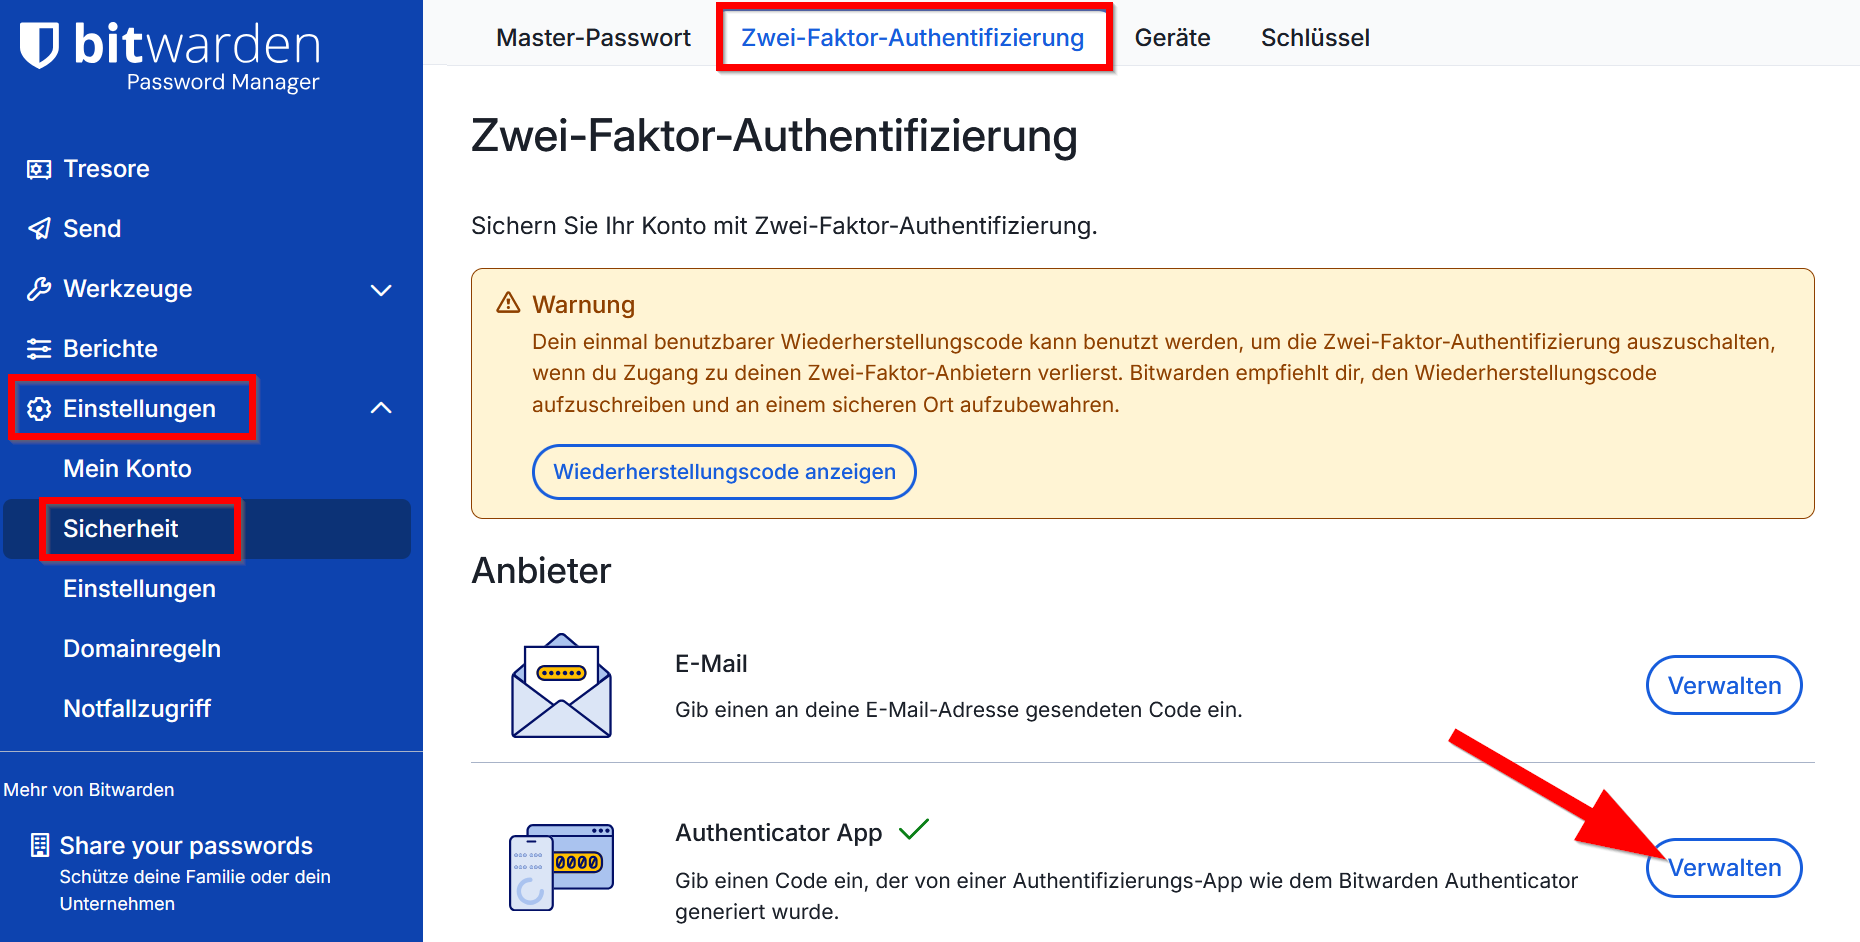Viewport: 1860px width, 942px height.
Task: Open the Master-Passwort tab
Action: (x=593, y=38)
